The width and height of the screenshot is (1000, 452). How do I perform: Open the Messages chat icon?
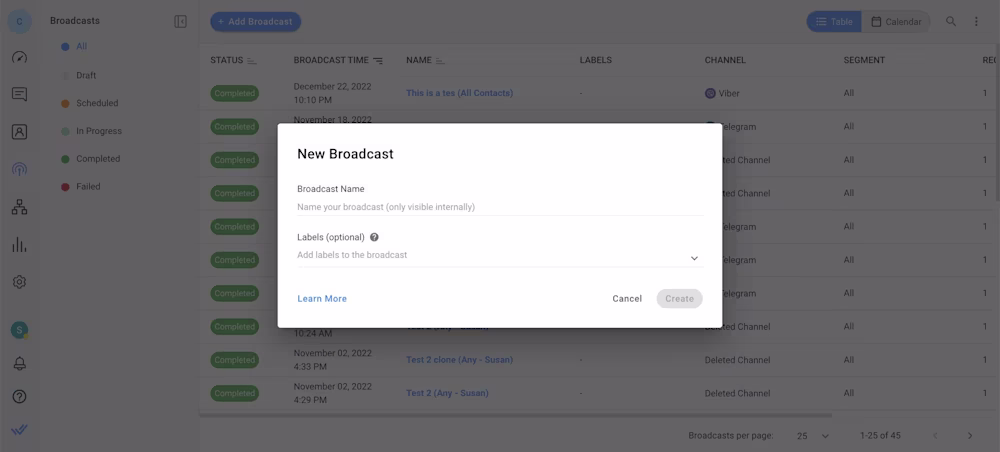point(19,94)
